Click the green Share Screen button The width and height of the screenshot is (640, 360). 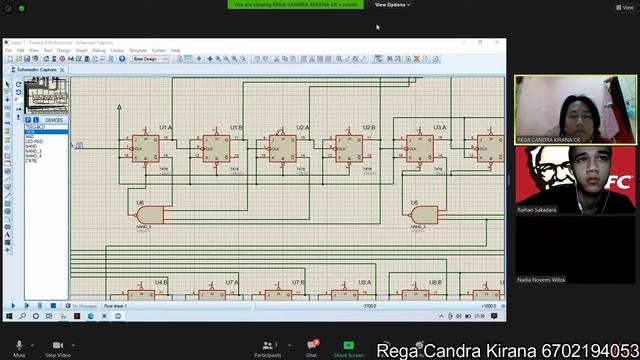click(x=348, y=349)
